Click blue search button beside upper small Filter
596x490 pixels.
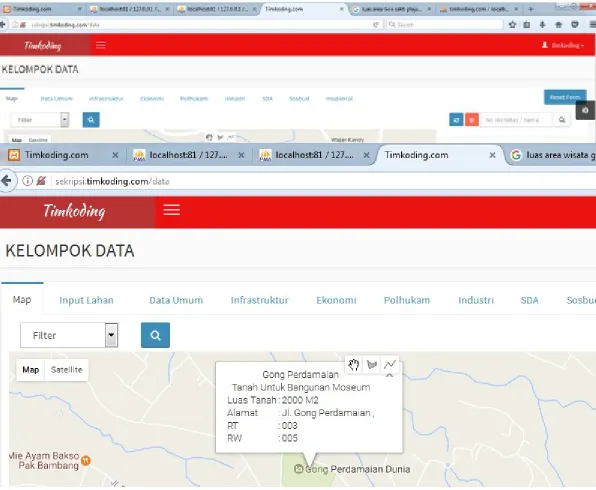(x=91, y=120)
